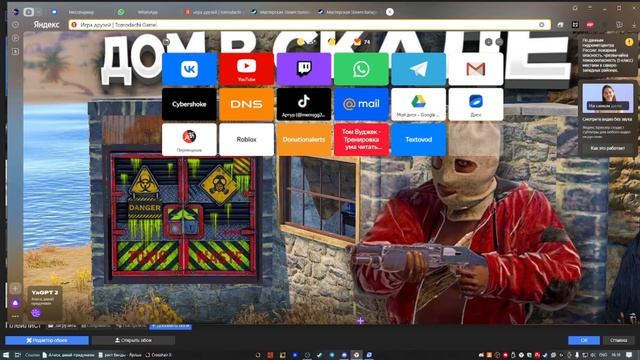The image size is (640, 360).
Task: Open the WhatsApp tile on the tableau
Action: (361, 69)
